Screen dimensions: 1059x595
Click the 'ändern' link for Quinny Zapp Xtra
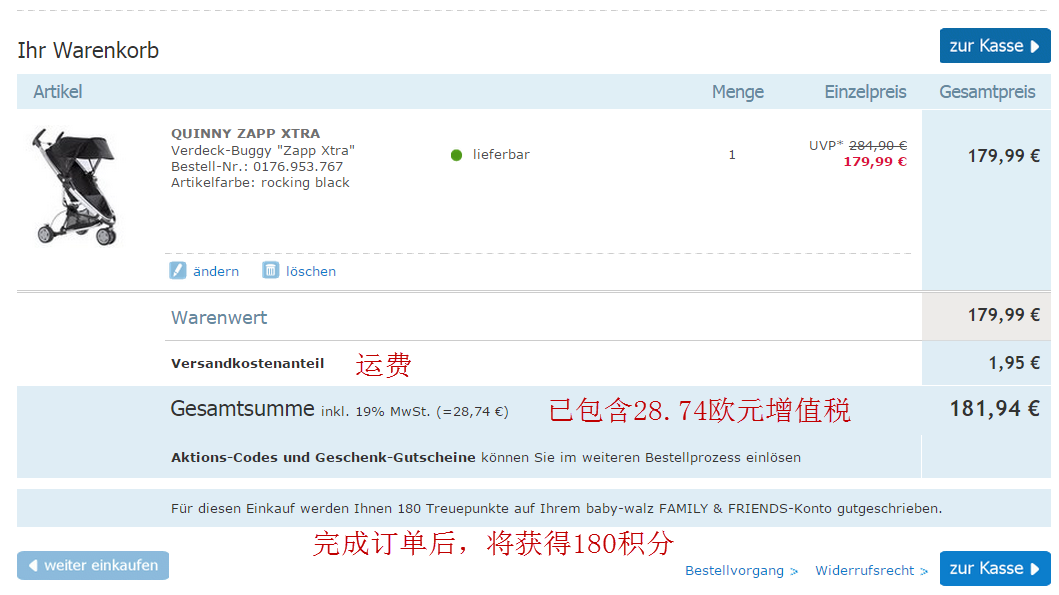(x=216, y=271)
